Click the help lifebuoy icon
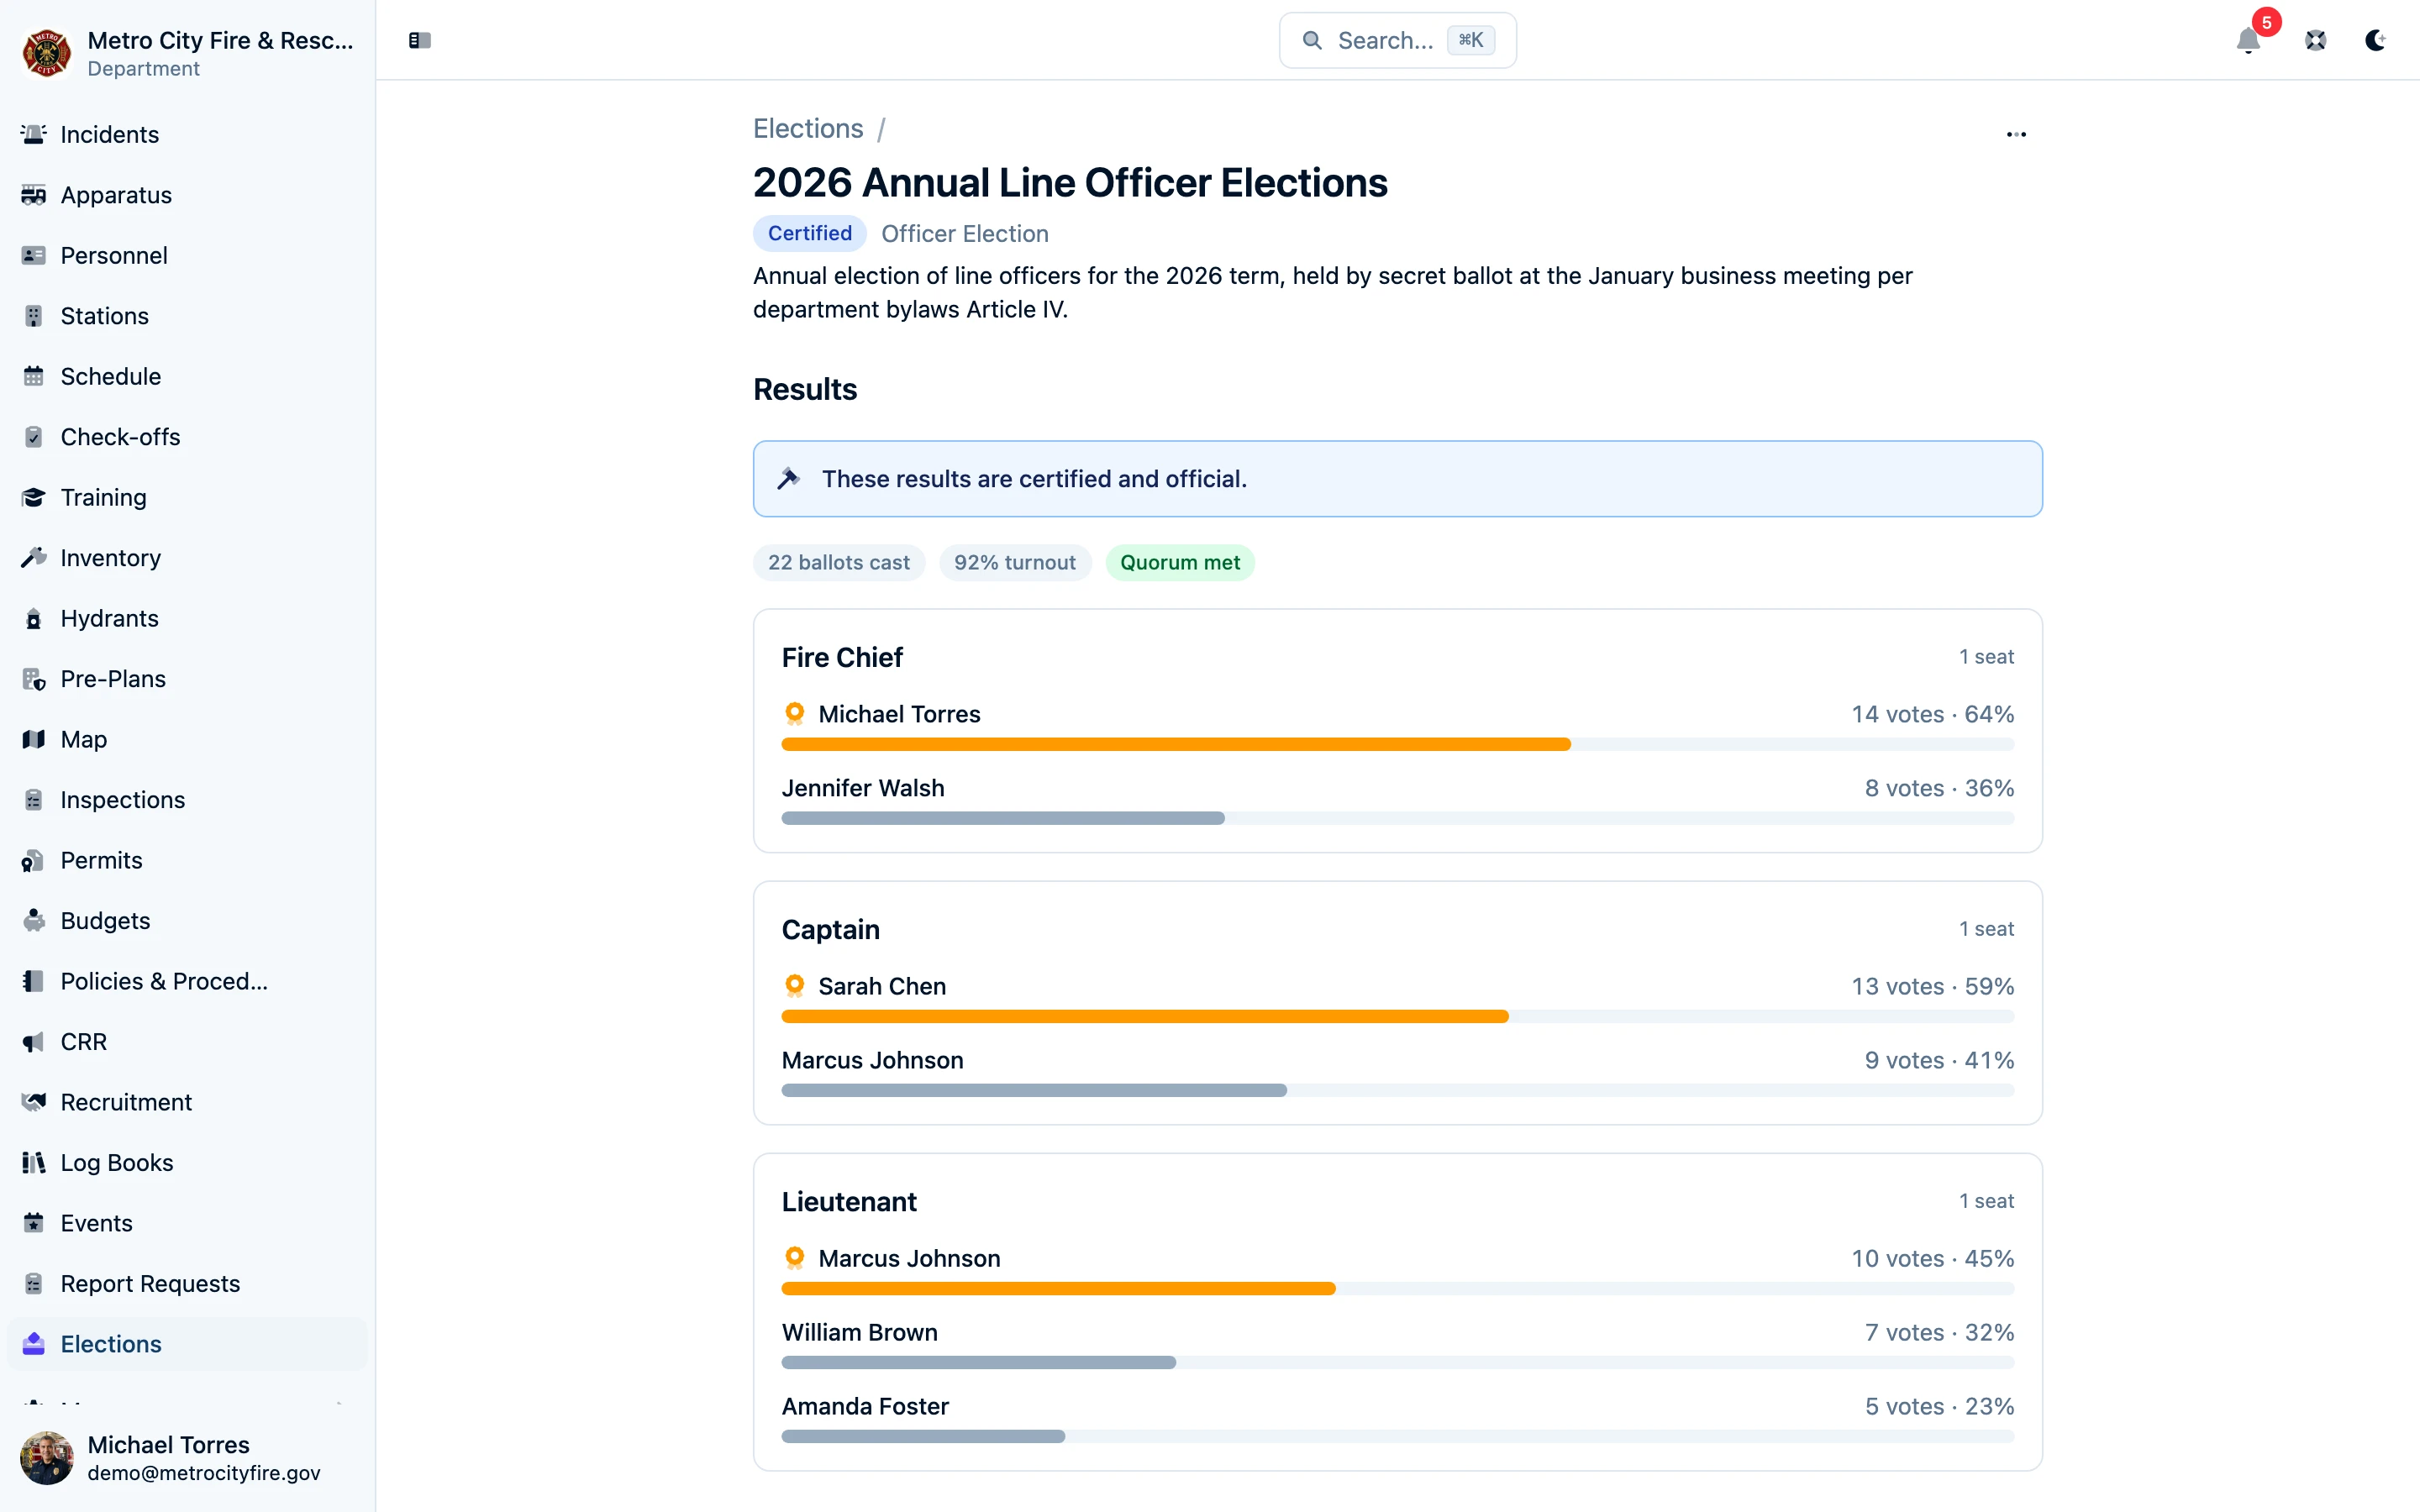 click(x=2316, y=40)
